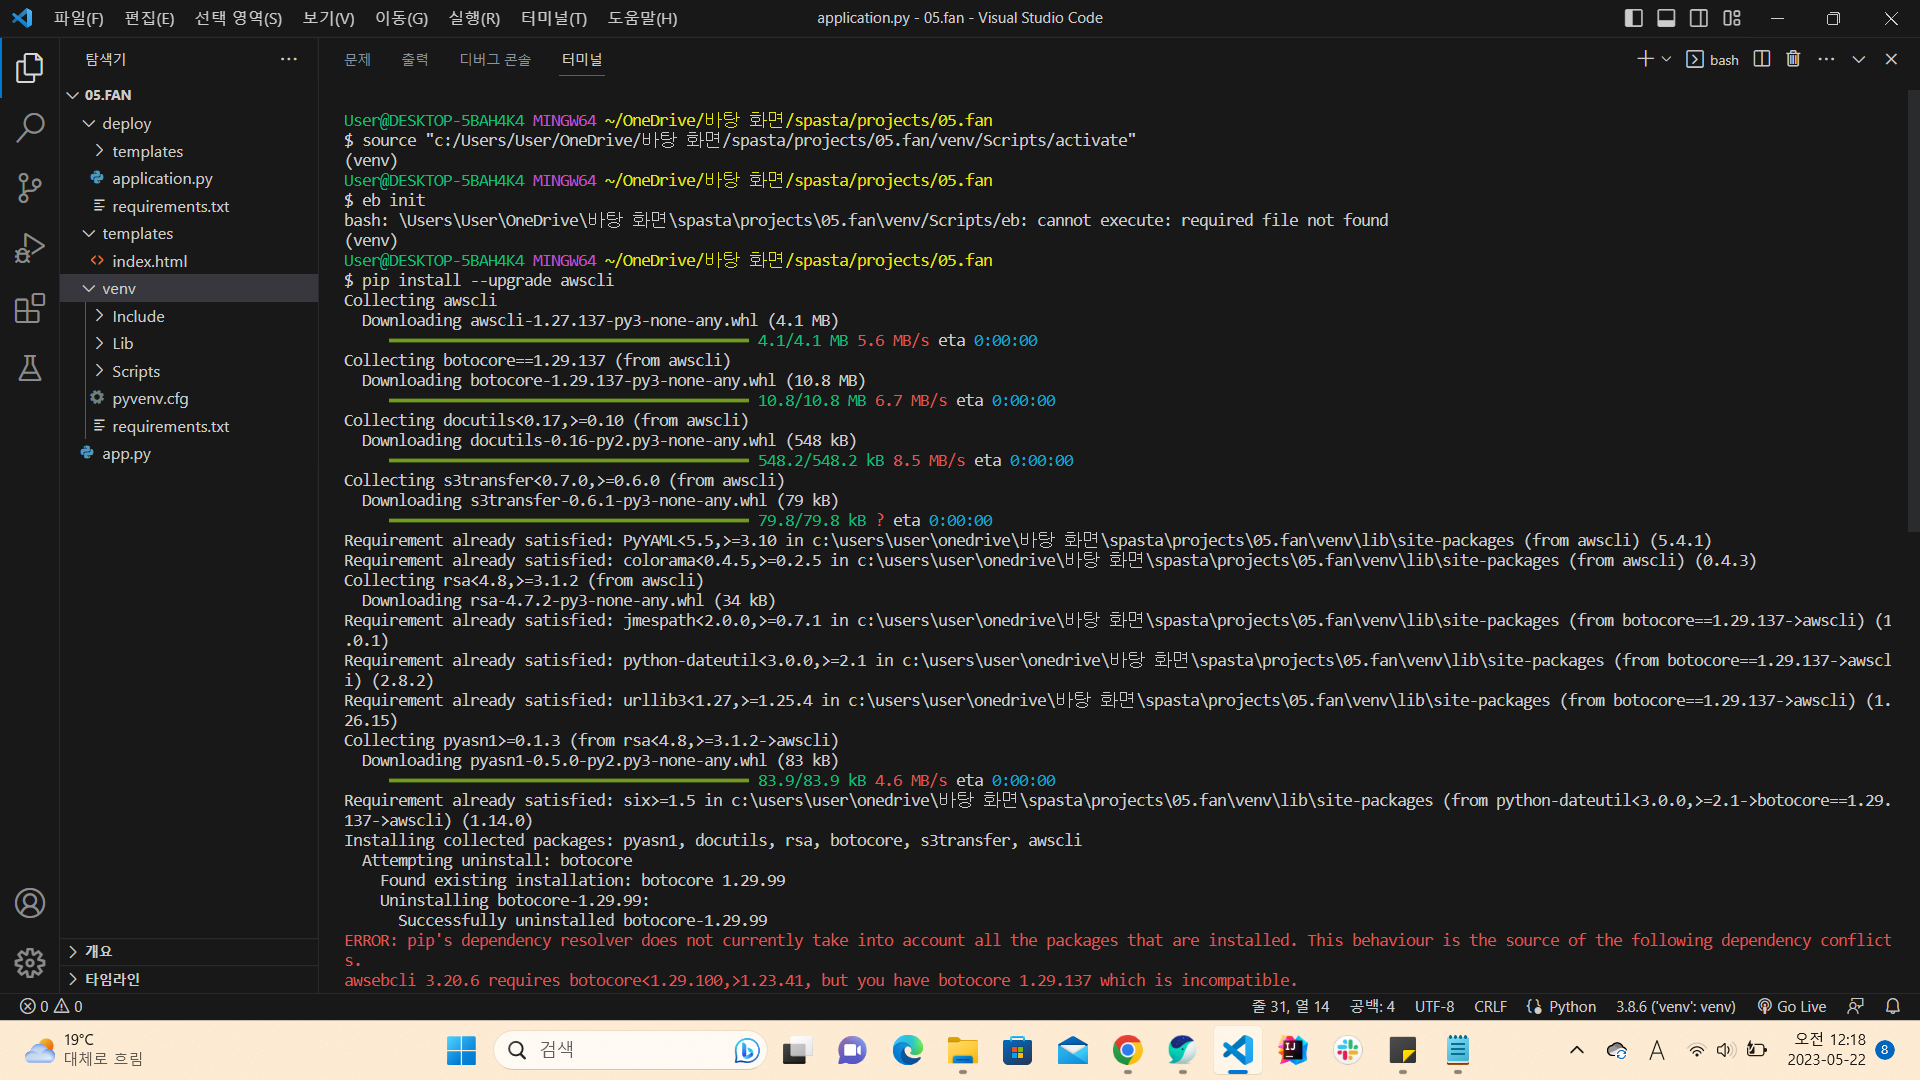Screen dimensions: 1920x1080
Task: Expand the Include folder
Action: click(190, 316)
